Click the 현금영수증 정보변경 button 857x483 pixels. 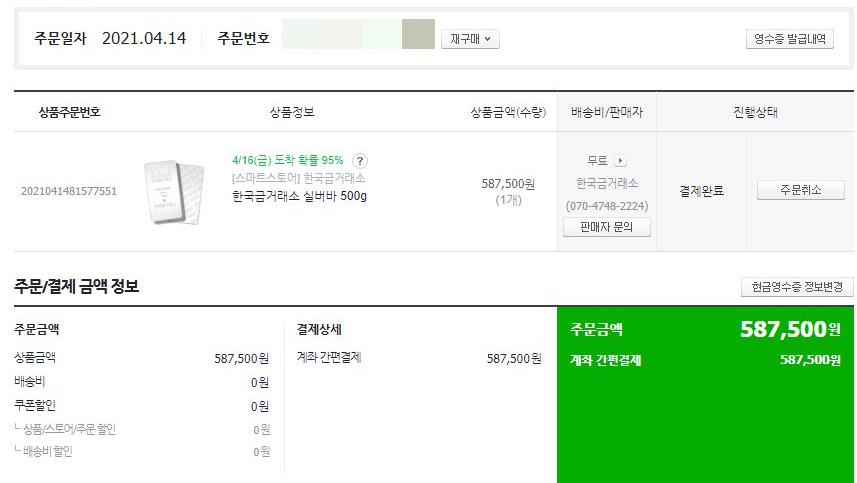pyautogui.click(x=797, y=287)
